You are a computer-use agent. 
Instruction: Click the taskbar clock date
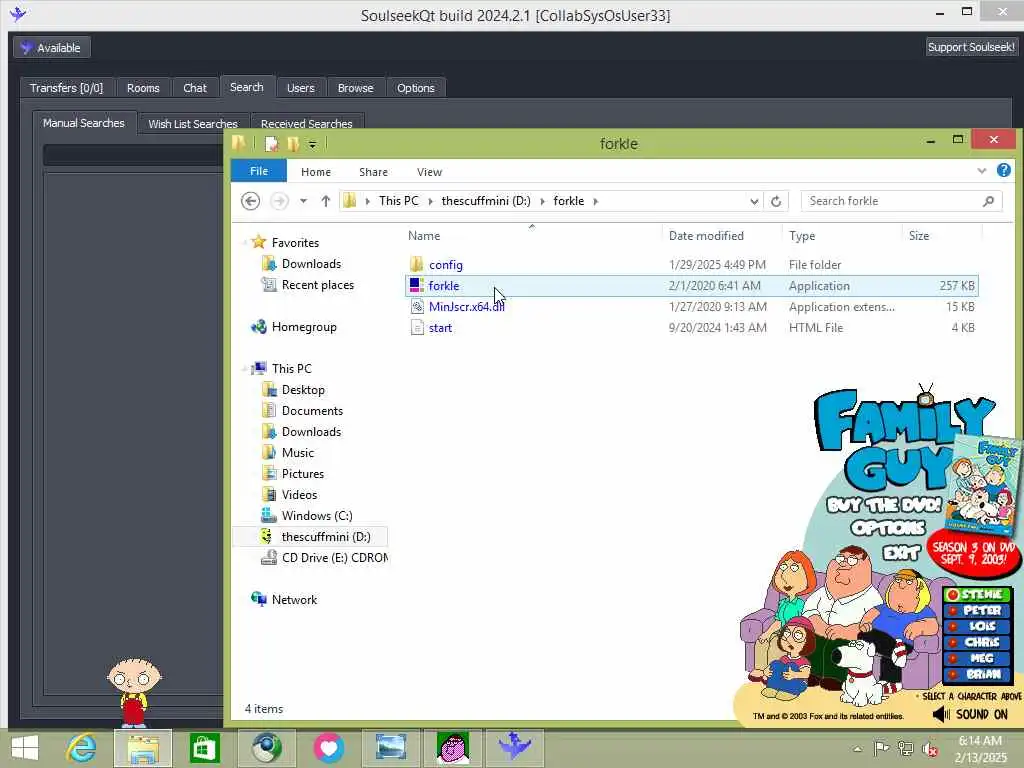pos(980,758)
